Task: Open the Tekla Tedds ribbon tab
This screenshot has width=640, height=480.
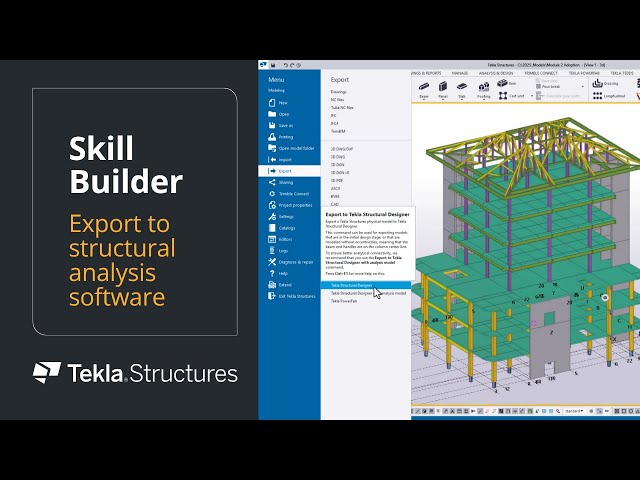Action: (x=622, y=73)
